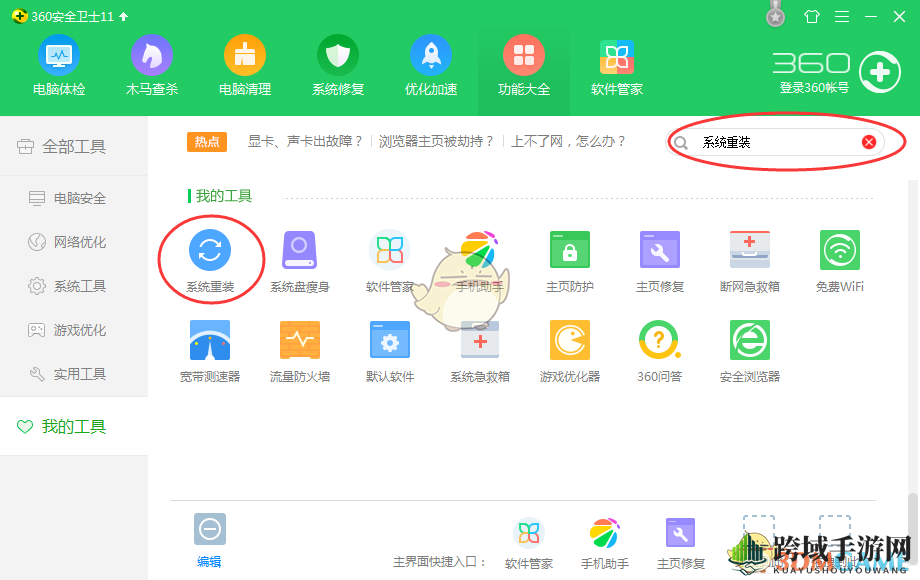Open 优化加速 rocket module
The width and height of the screenshot is (920, 580).
click(x=431, y=66)
